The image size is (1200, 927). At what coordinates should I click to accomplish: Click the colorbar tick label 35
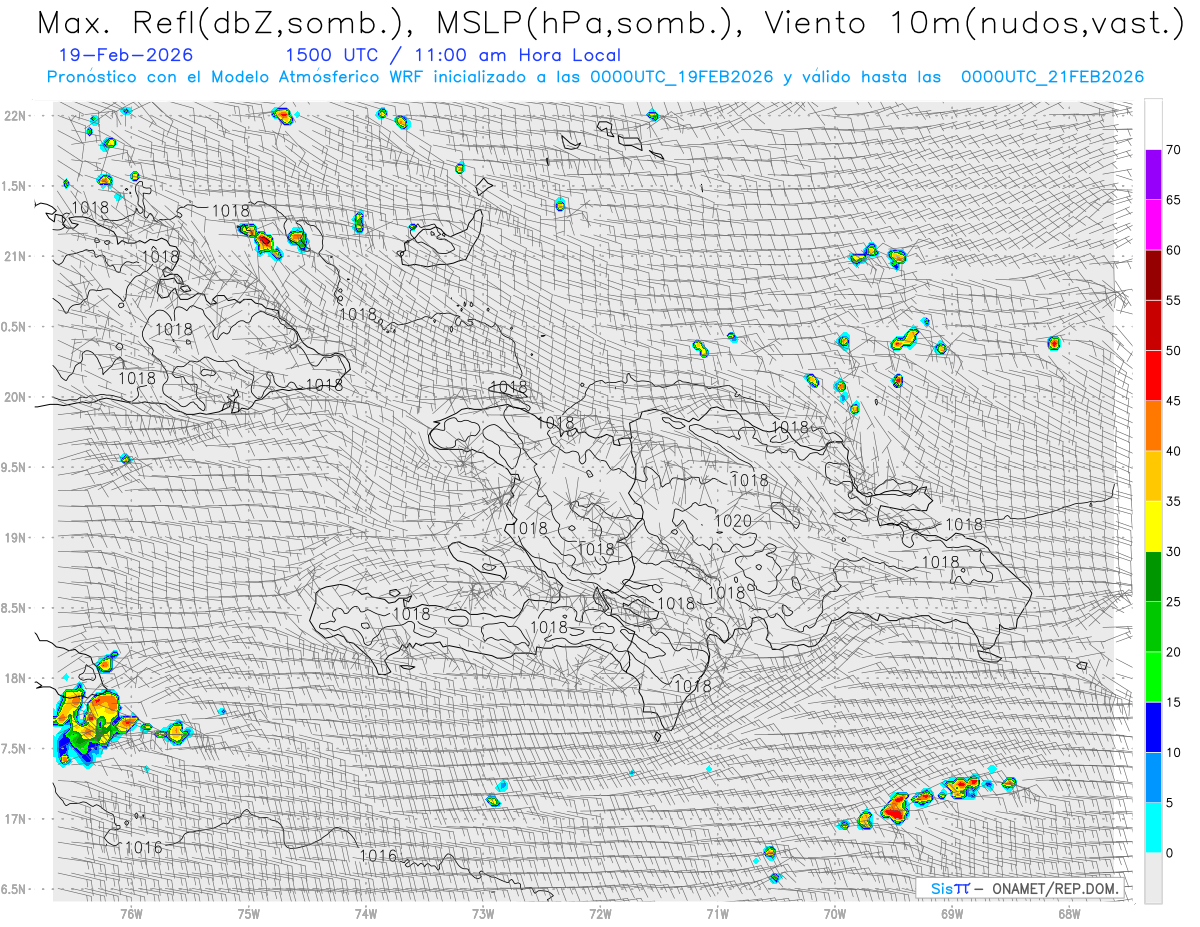1173,501
